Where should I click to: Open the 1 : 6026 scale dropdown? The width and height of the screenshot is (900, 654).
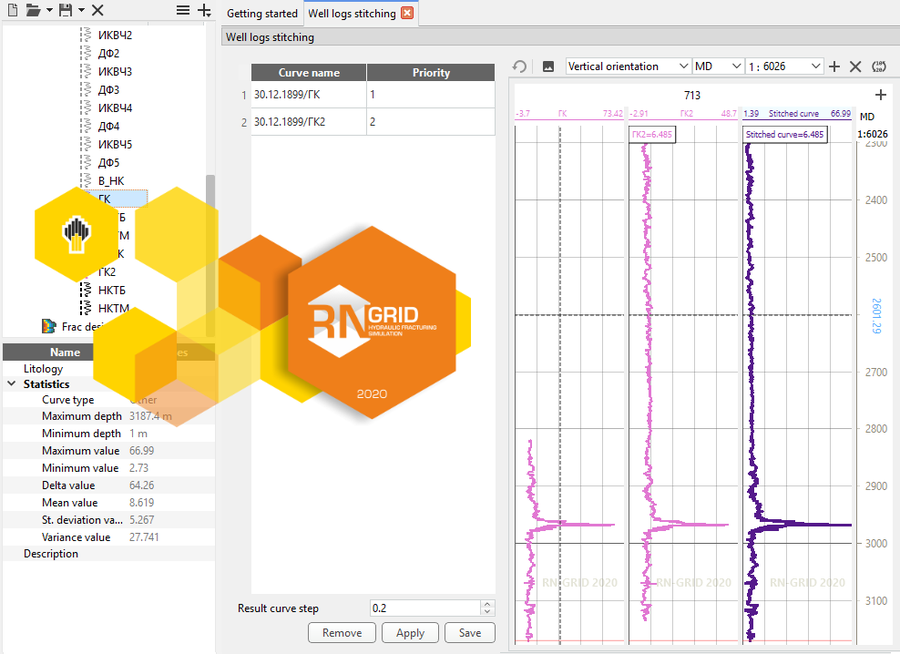coord(784,66)
